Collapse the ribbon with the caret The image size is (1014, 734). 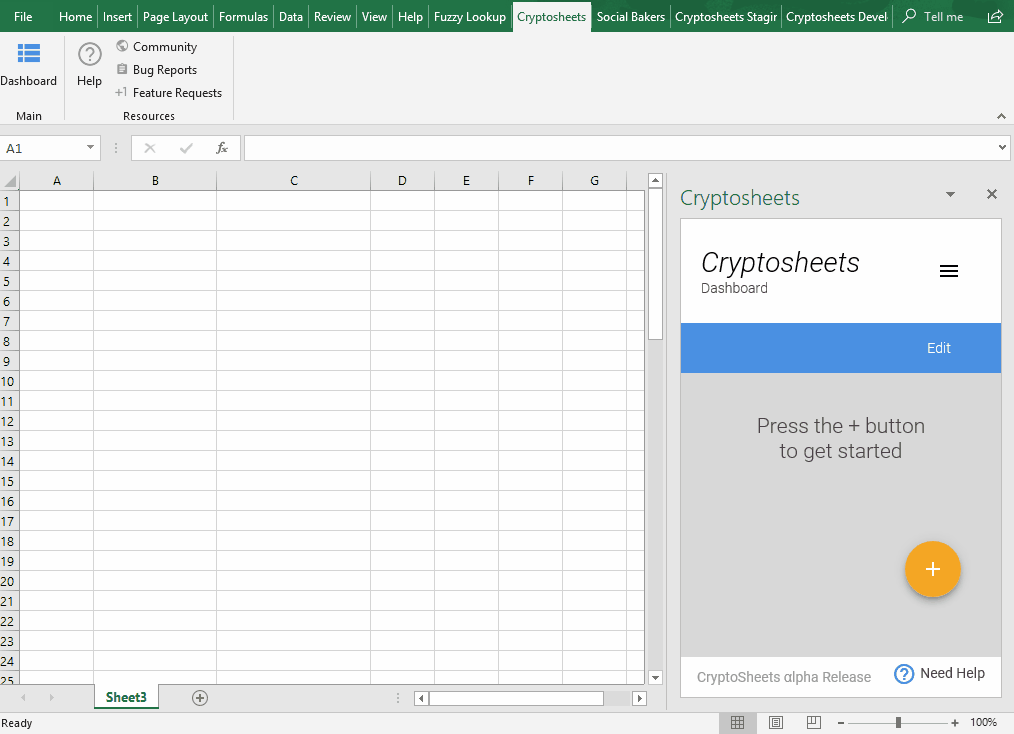point(1001,116)
